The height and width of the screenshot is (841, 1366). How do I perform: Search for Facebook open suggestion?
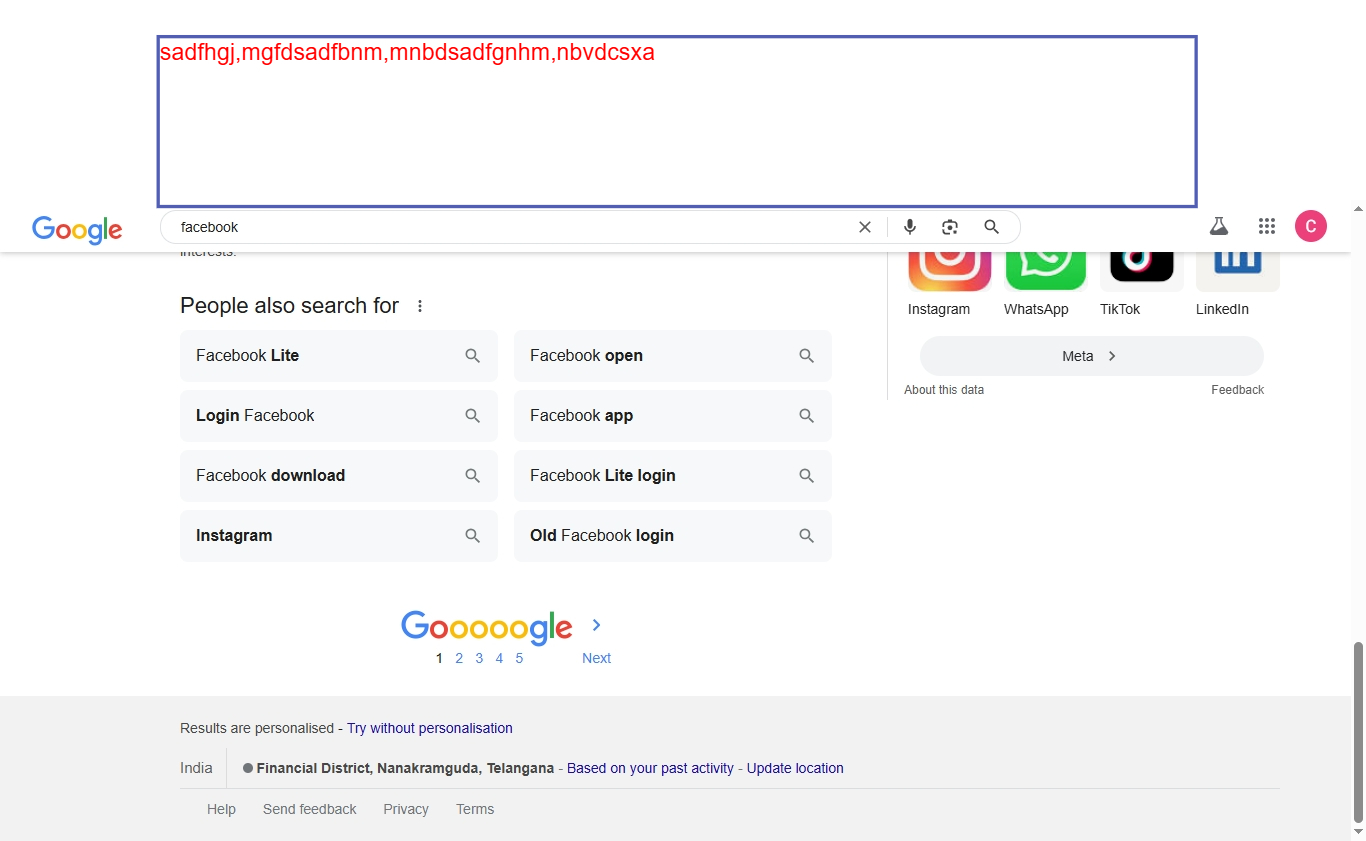(x=673, y=356)
